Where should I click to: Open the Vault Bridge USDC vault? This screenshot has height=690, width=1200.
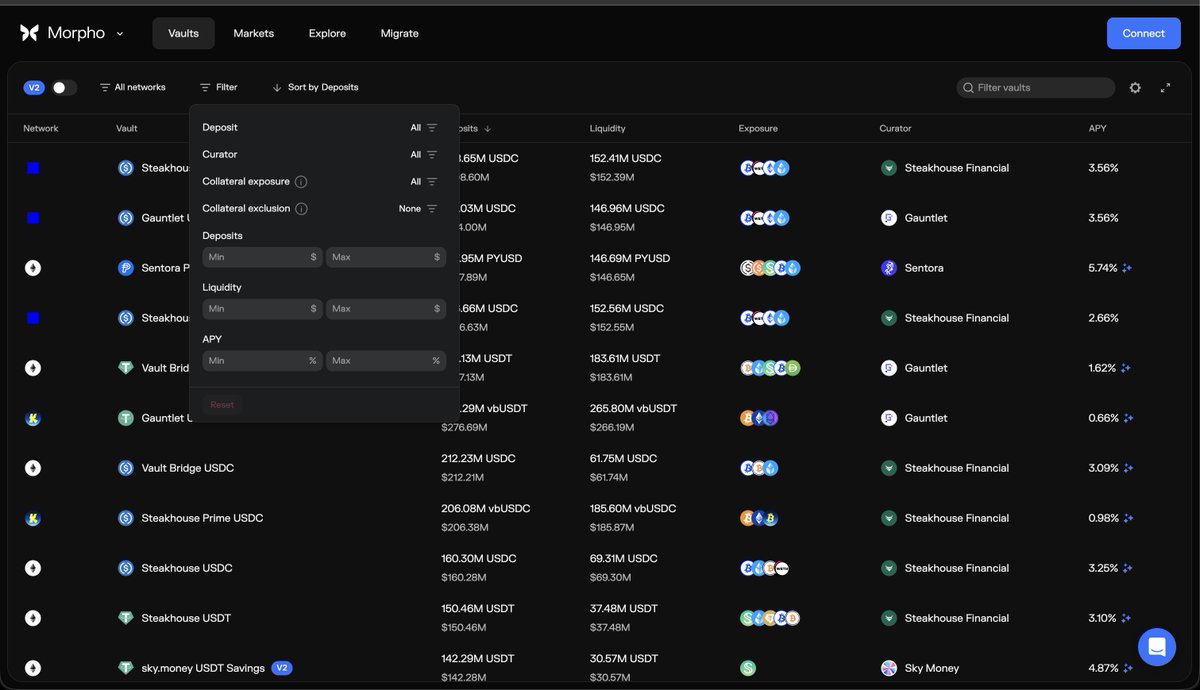coord(188,468)
